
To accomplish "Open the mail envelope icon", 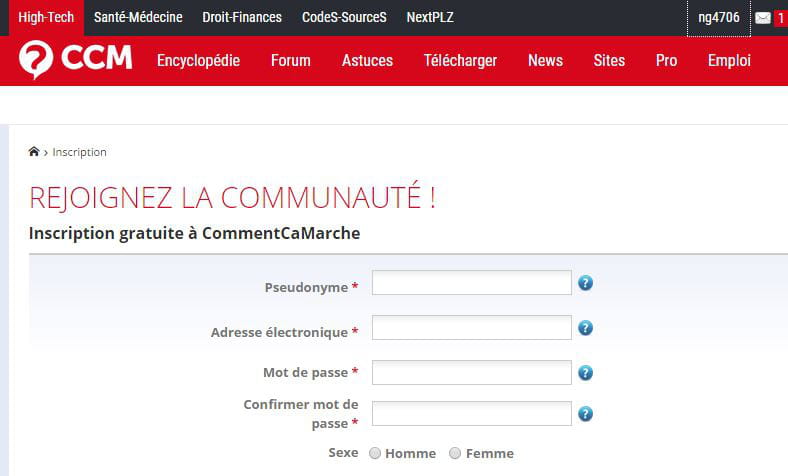I will [x=762, y=18].
